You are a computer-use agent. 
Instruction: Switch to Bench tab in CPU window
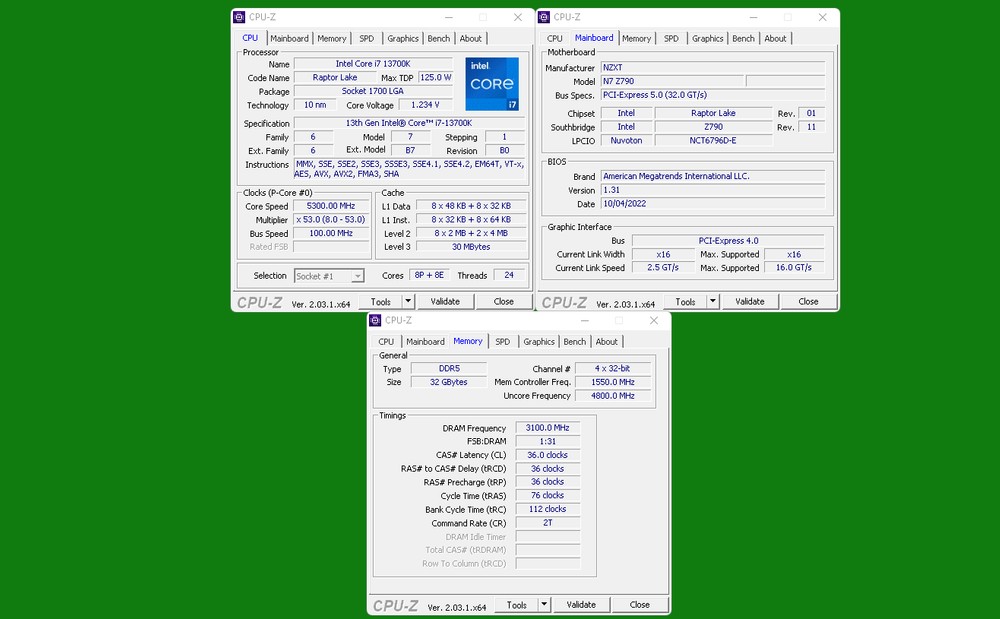(x=438, y=38)
